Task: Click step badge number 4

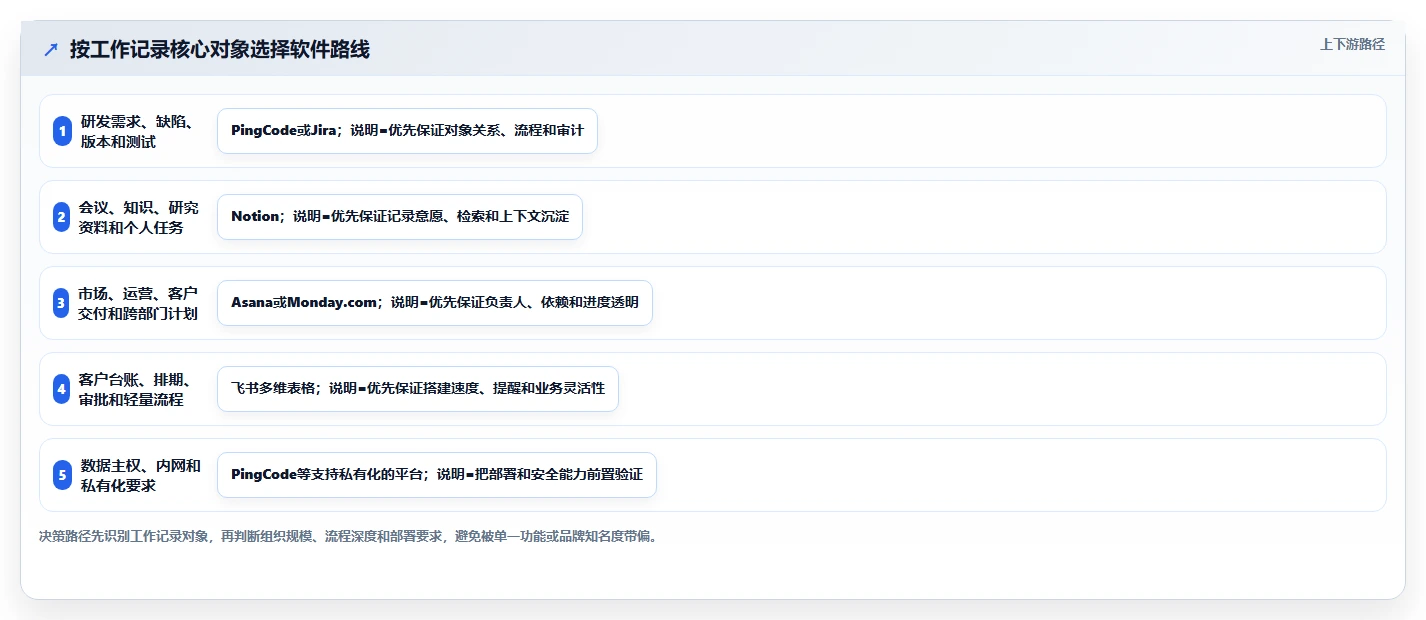Action: coord(62,389)
